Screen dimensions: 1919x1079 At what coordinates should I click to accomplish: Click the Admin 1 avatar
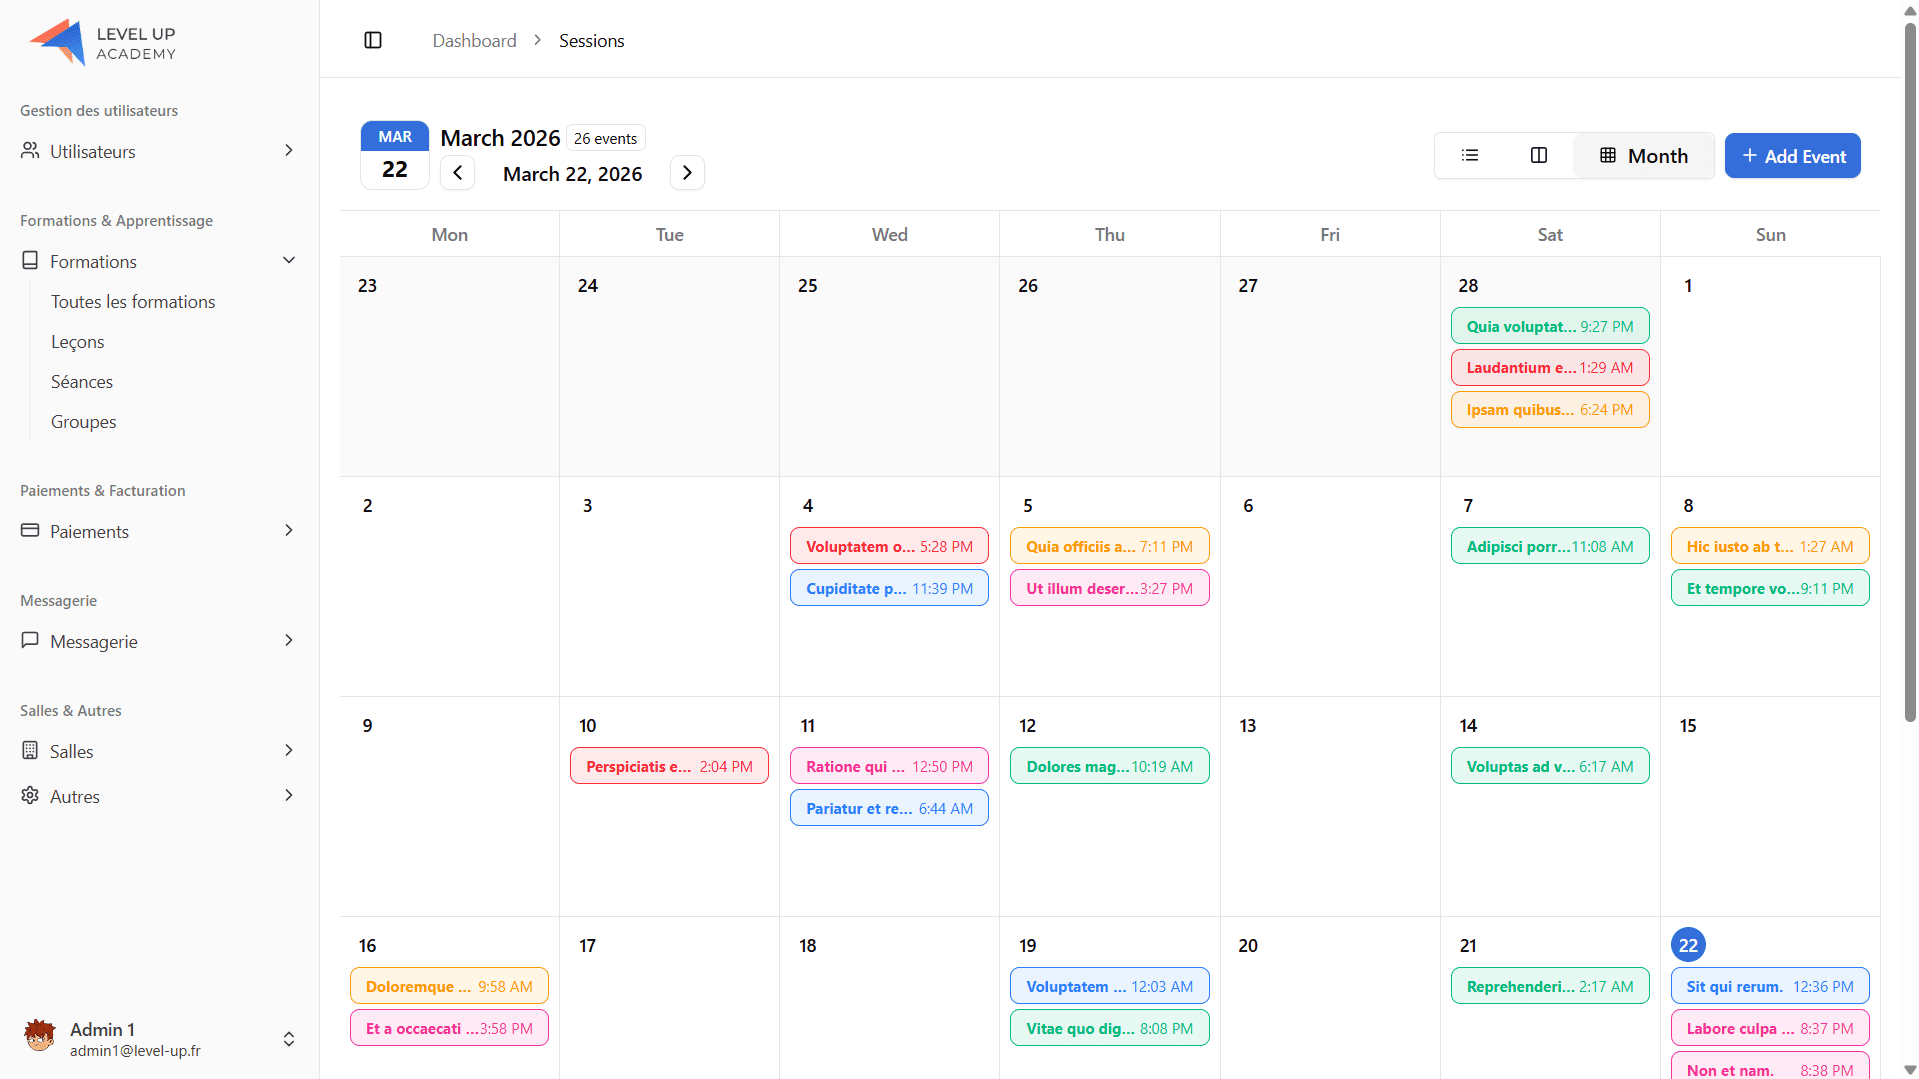40,1037
